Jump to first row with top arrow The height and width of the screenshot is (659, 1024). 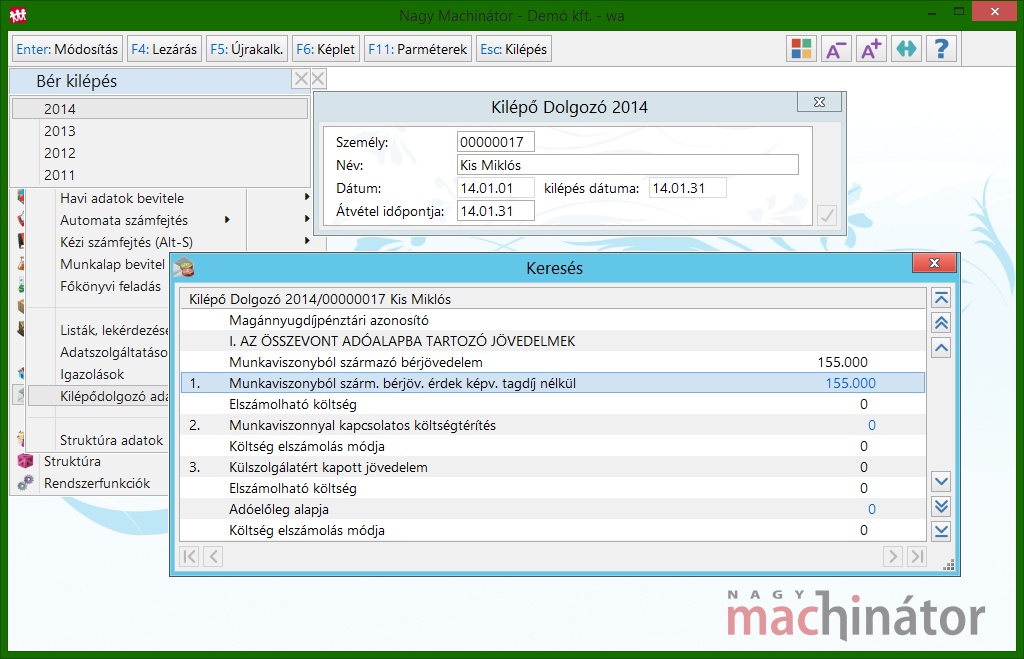pyautogui.click(x=941, y=299)
